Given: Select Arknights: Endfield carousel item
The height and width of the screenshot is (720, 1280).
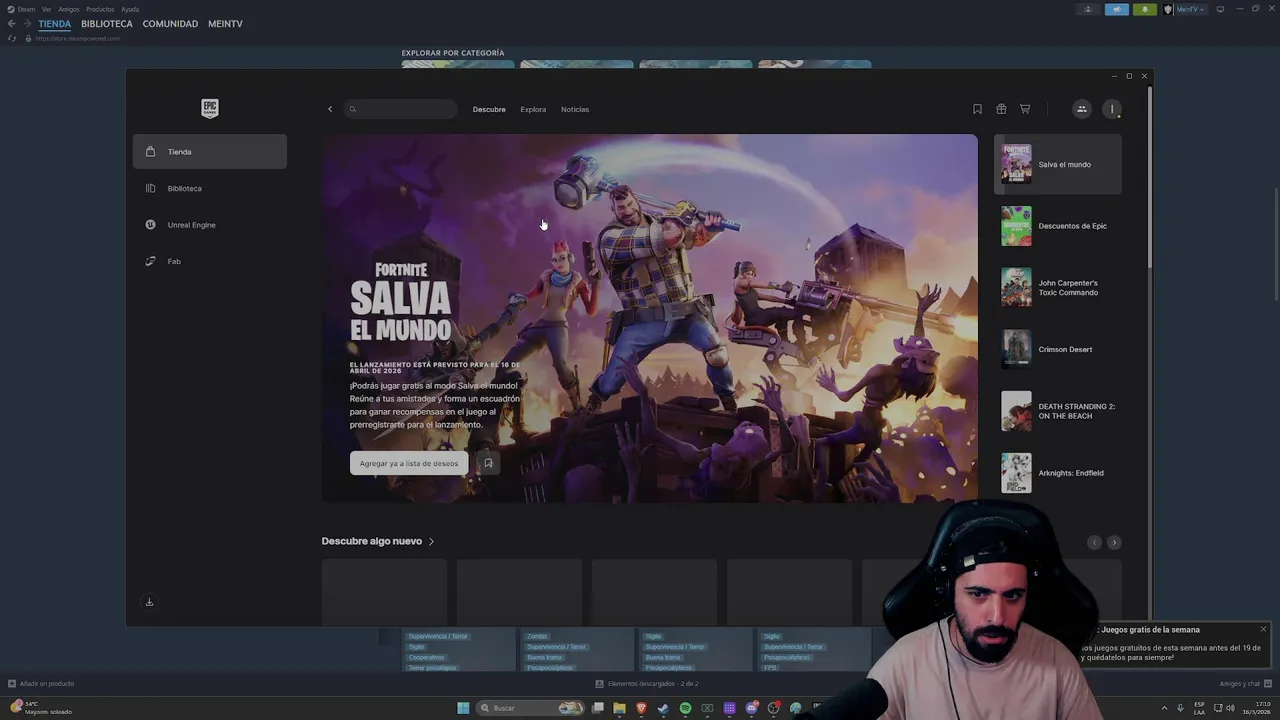Looking at the screenshot, I should click(1058, 473).
